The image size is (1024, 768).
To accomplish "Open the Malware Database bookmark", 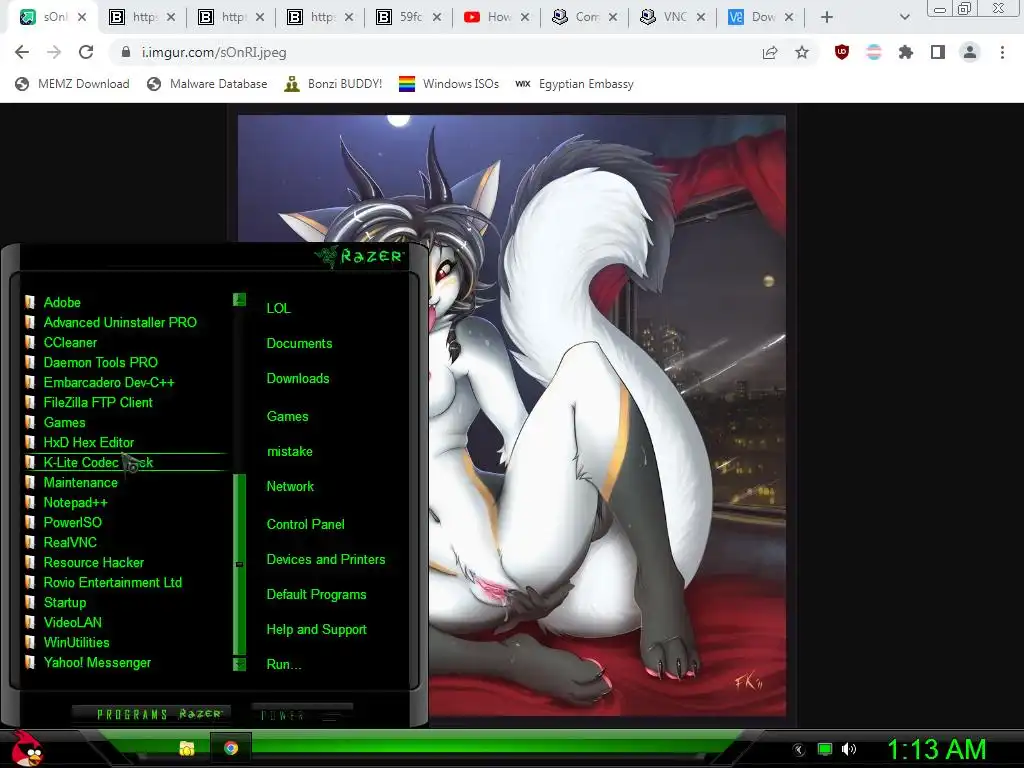I will [207, 84].
